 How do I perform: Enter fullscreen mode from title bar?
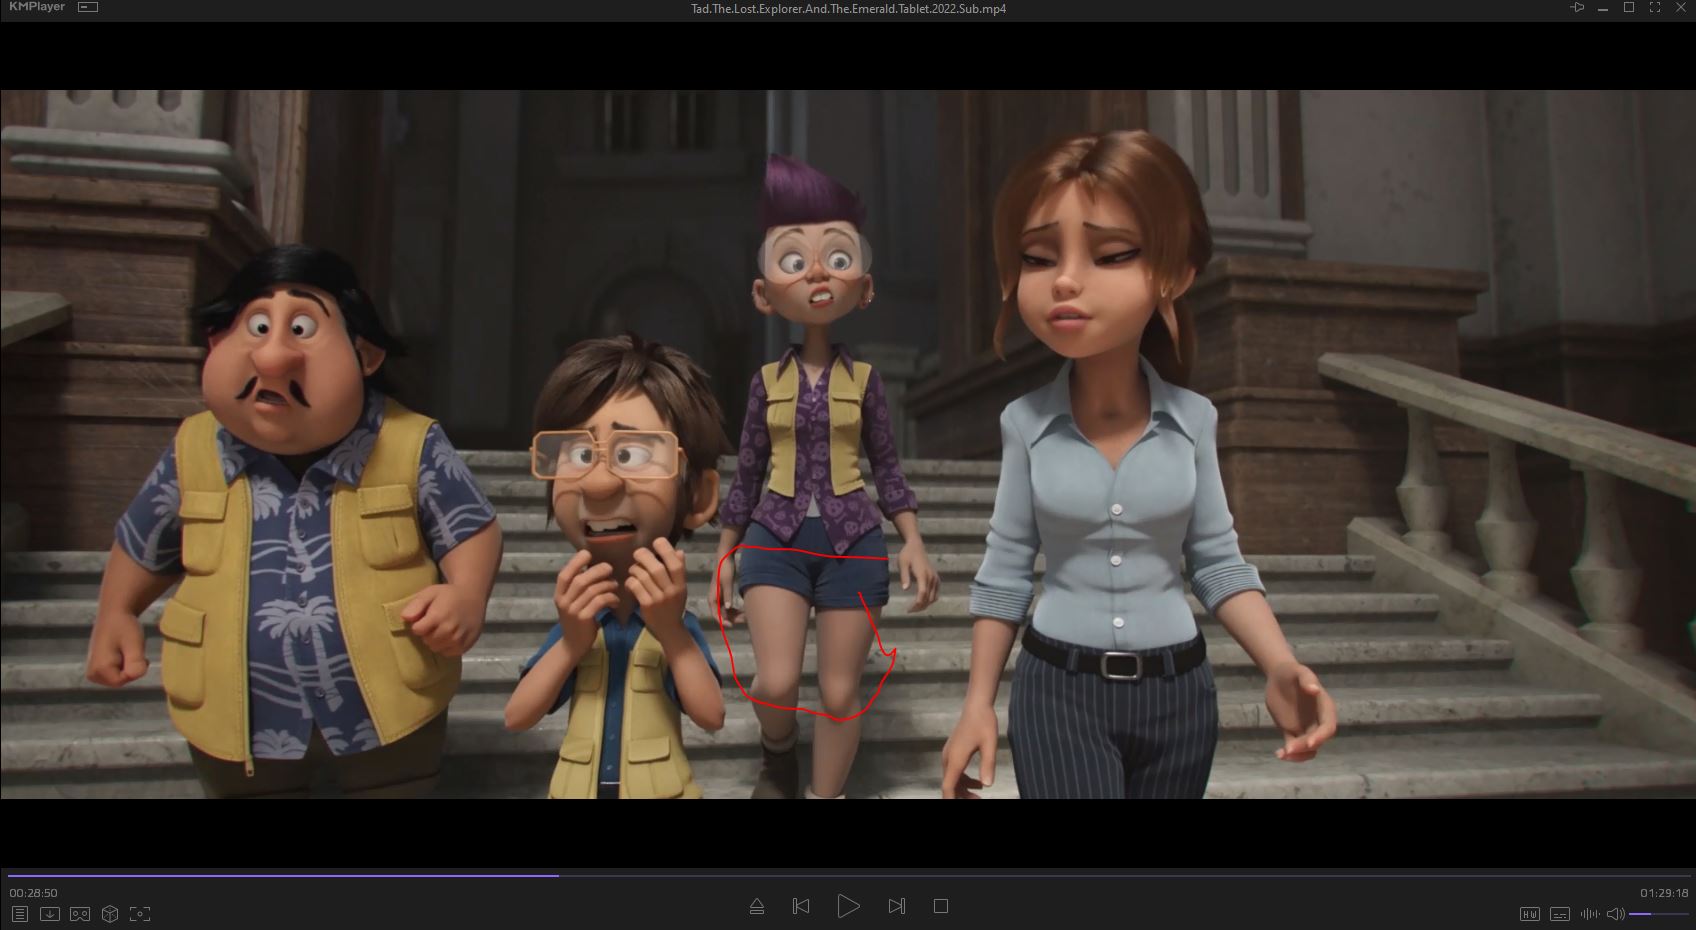click(x=1655, y=8)
